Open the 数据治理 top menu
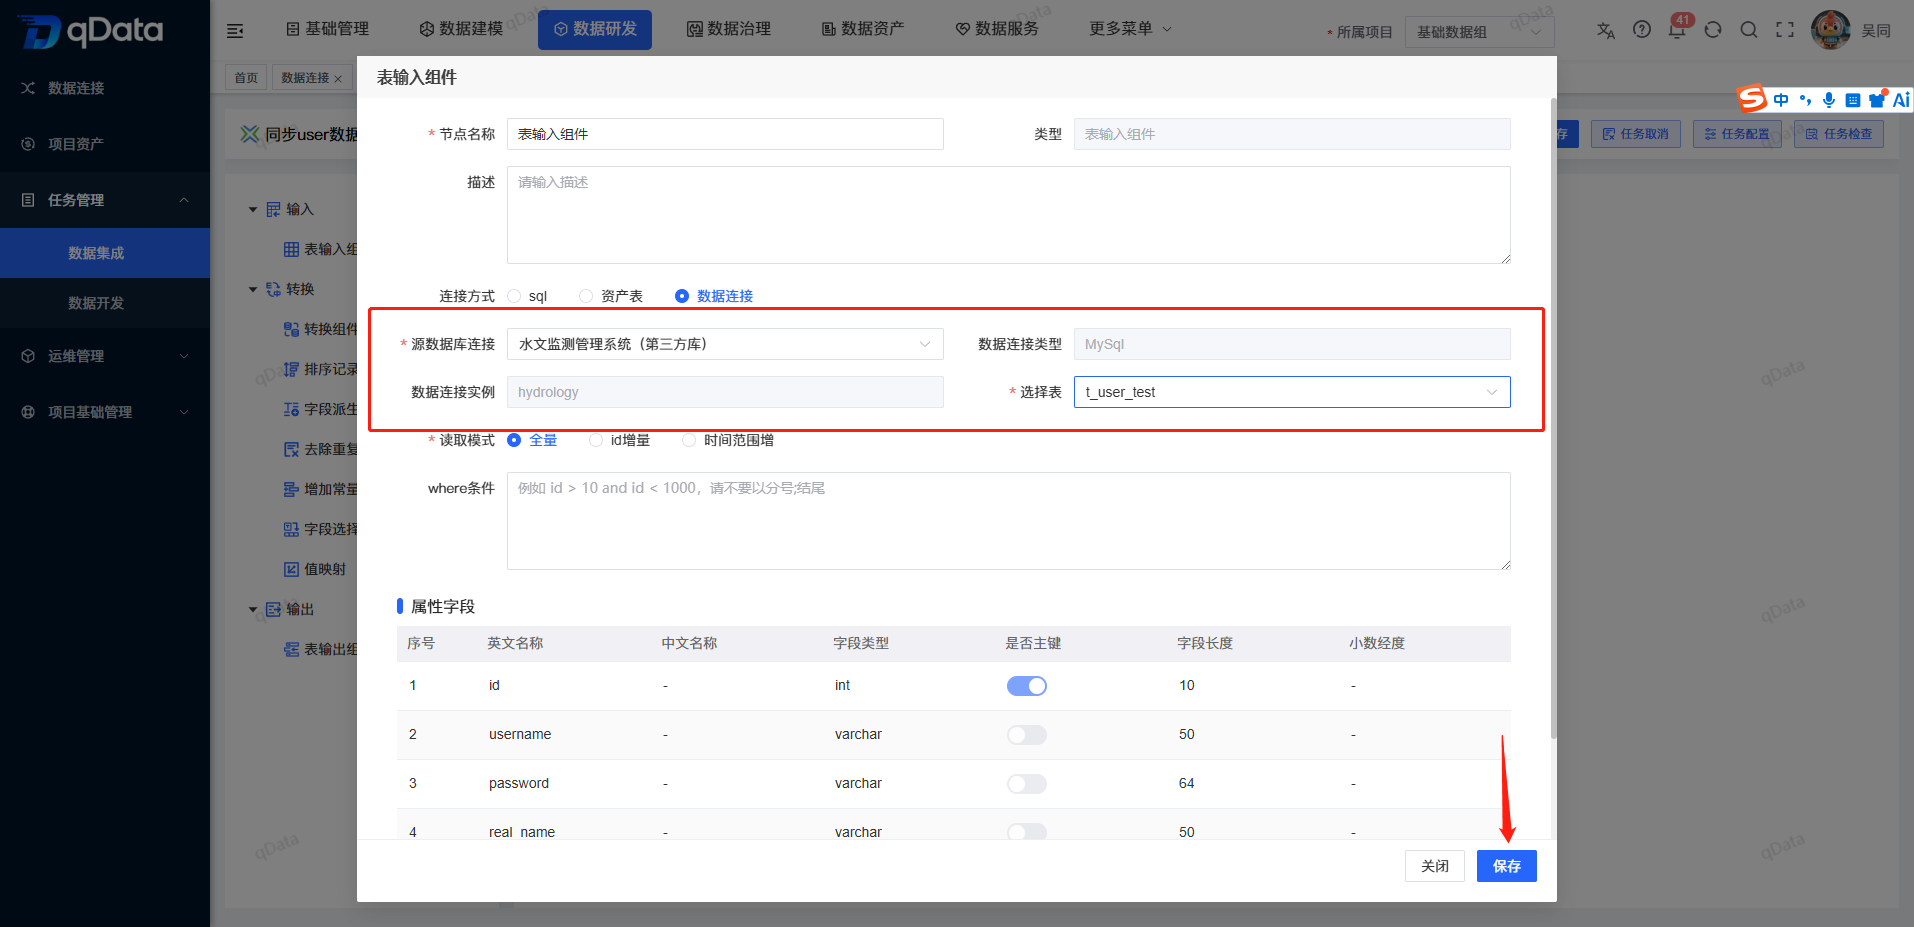Viewport: 1914px width, 927px height. click(729, 29)
